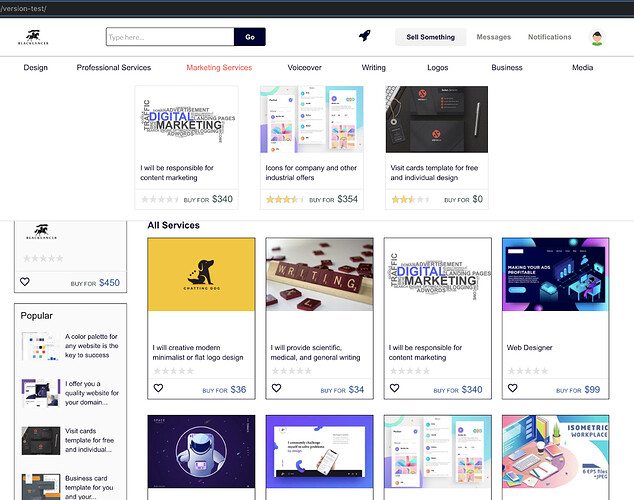This screenshot has height=500, width=634.
Task: Click the Sell Something button
Action: 430,37
